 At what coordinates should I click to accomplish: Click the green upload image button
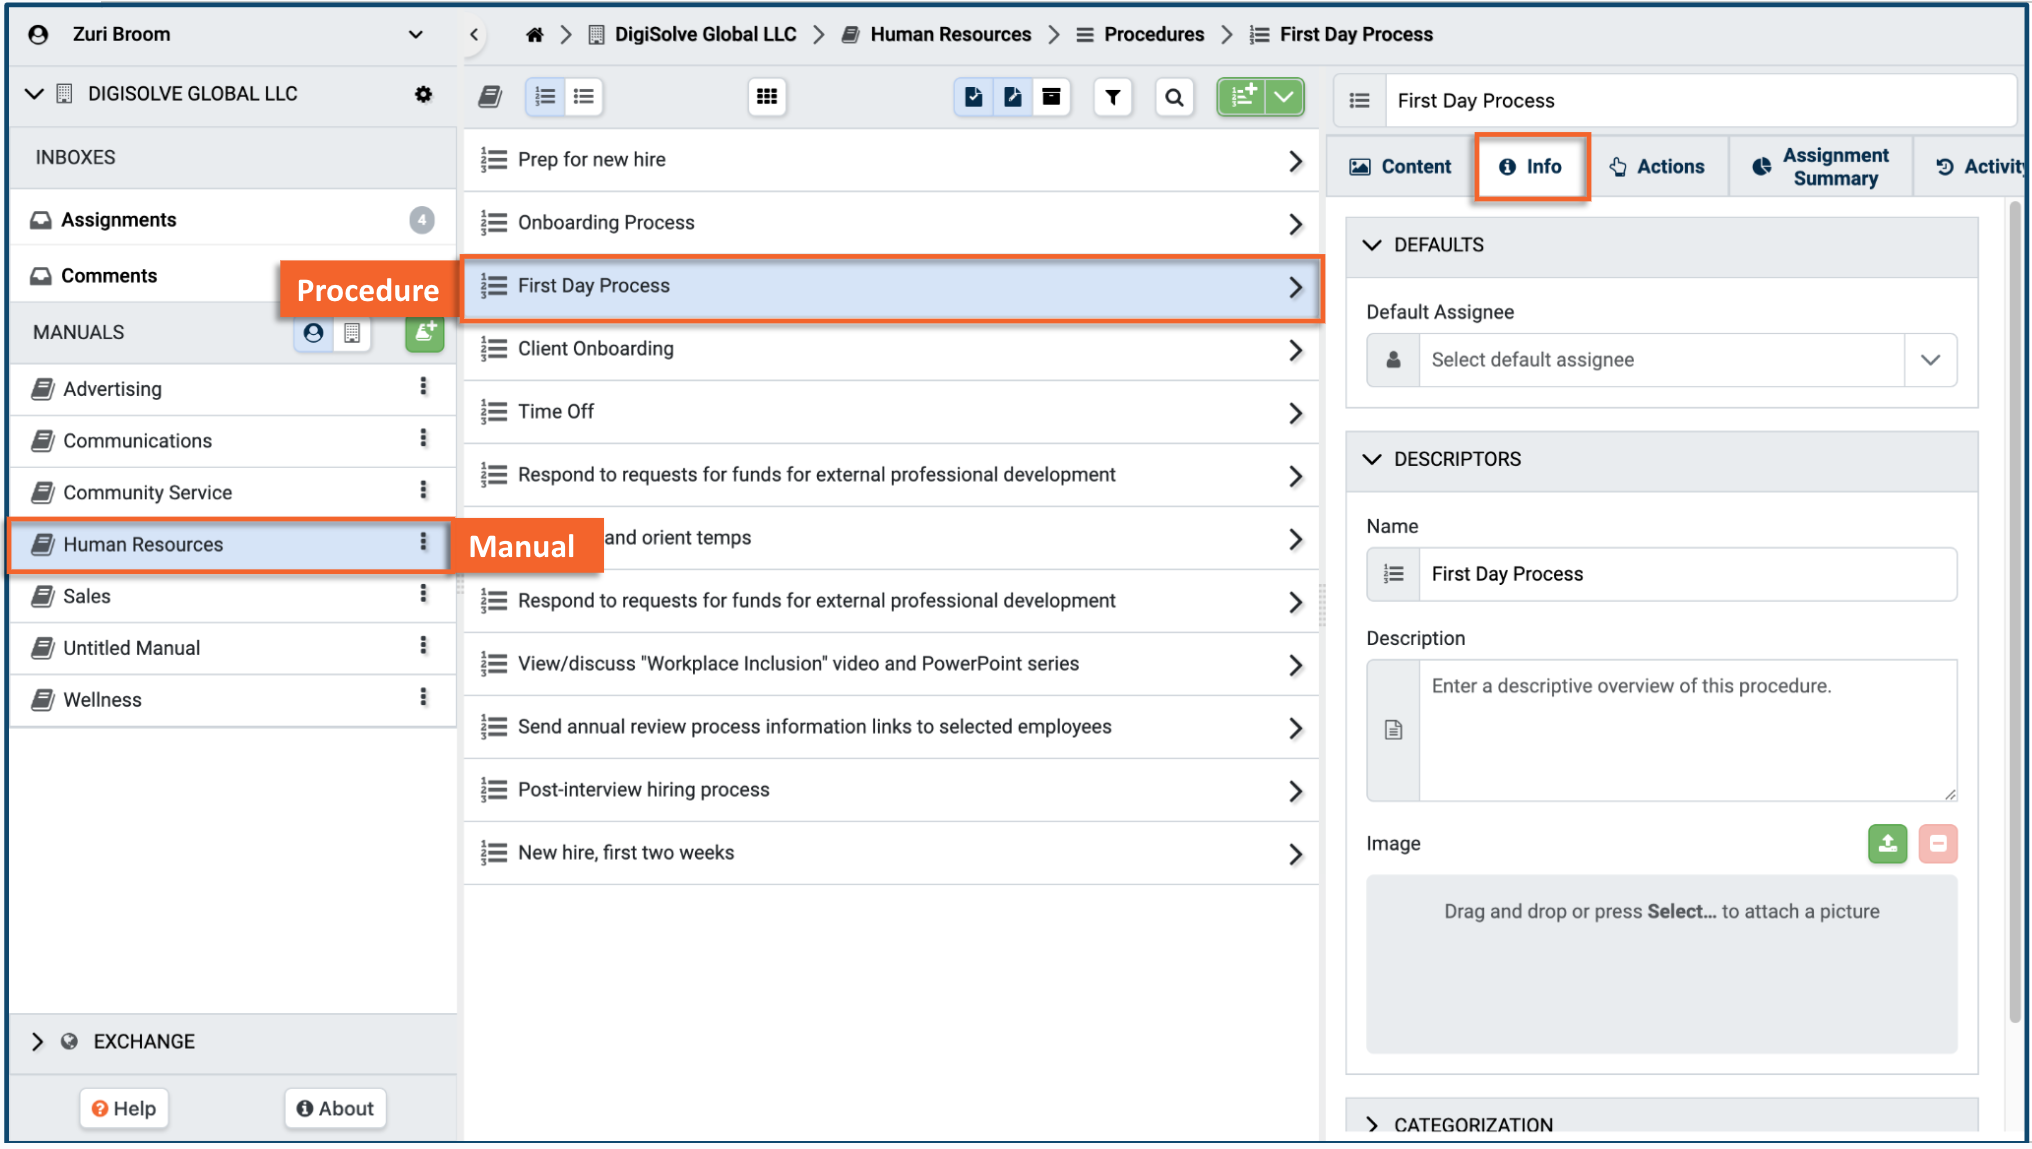1886,843
